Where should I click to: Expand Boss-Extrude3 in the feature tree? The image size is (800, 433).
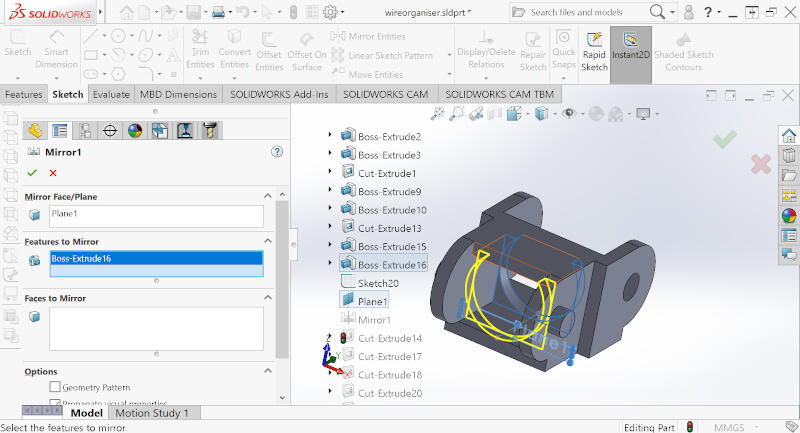330,153
